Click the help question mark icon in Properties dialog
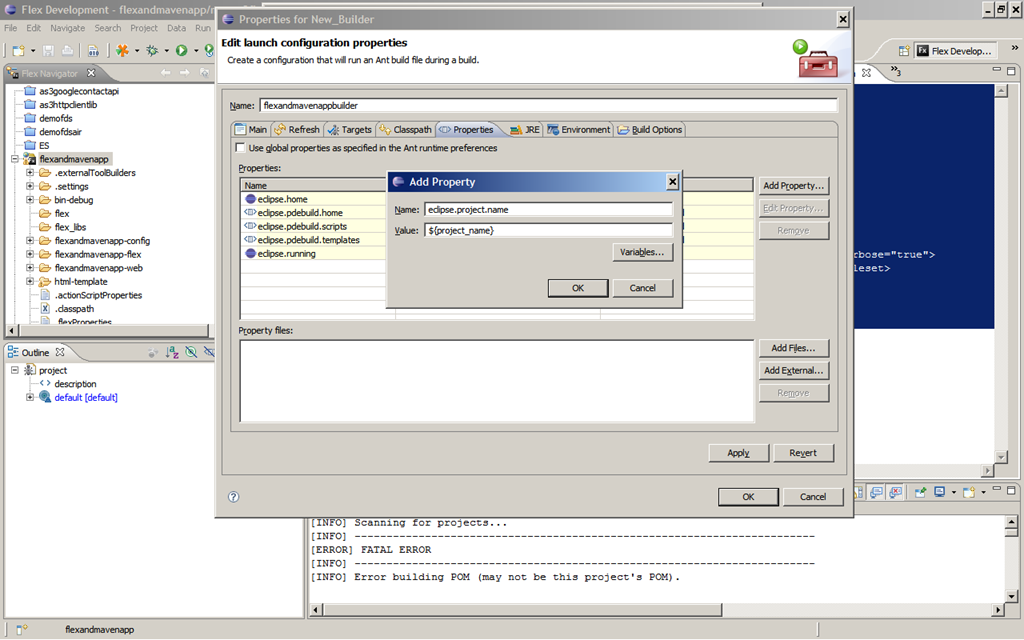 (233, 497)
